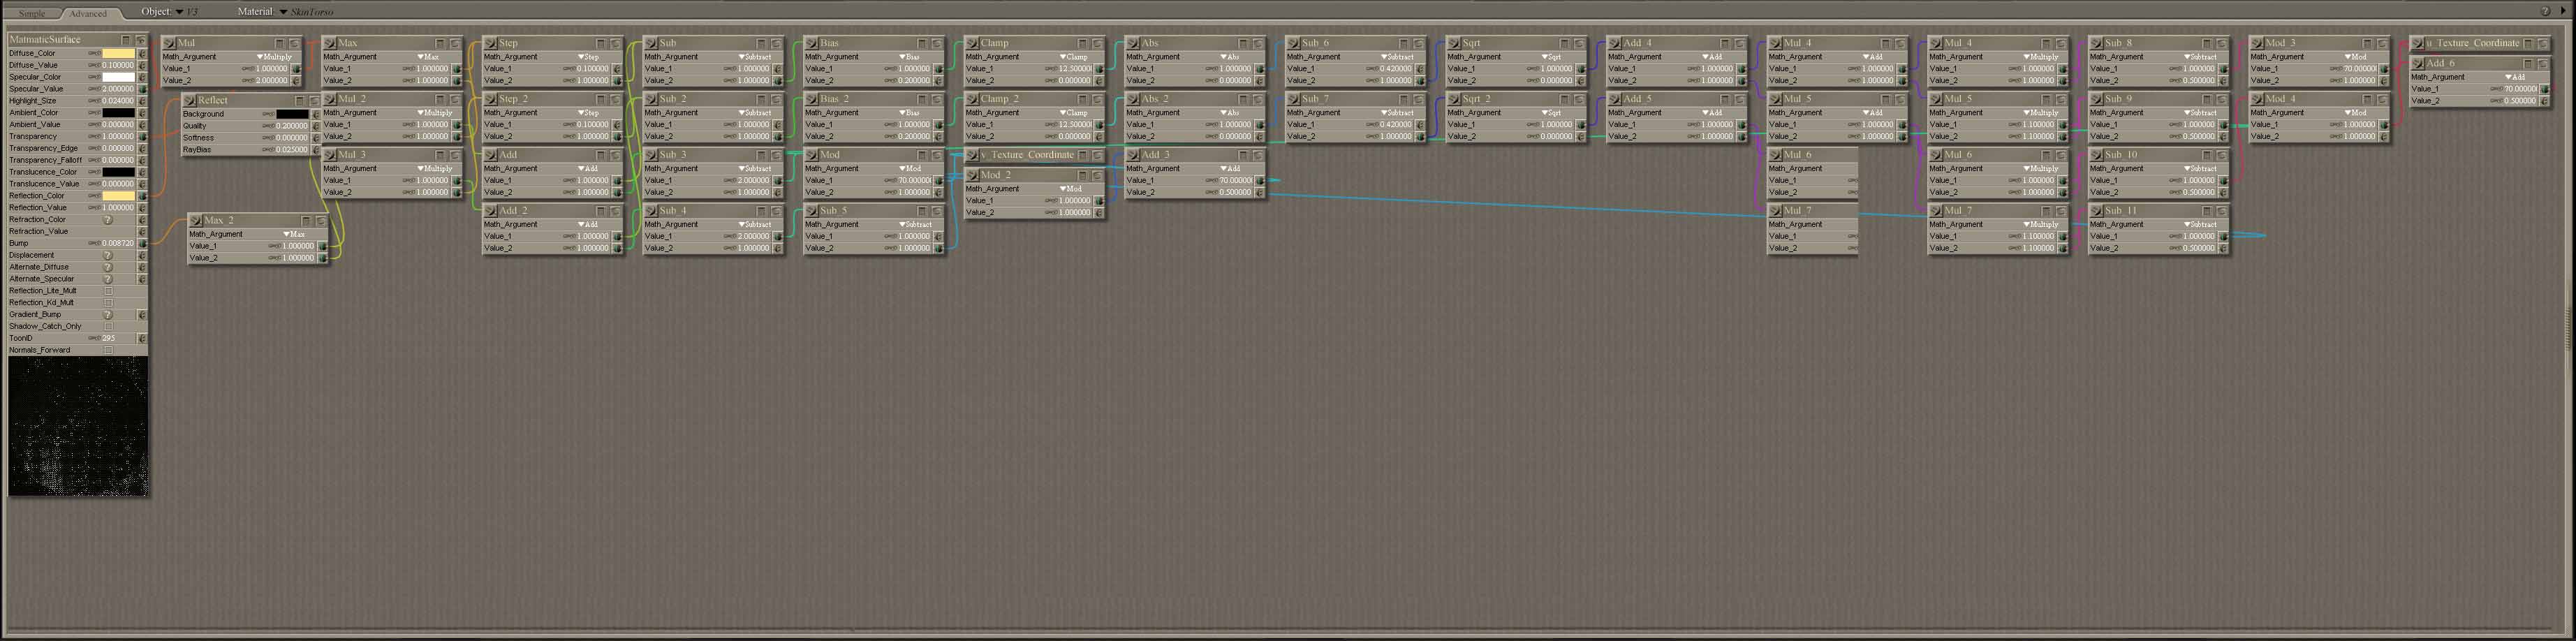
Task: Toggle the Reflection_Lite_Mult checkbox
Action: coord(108,291)
